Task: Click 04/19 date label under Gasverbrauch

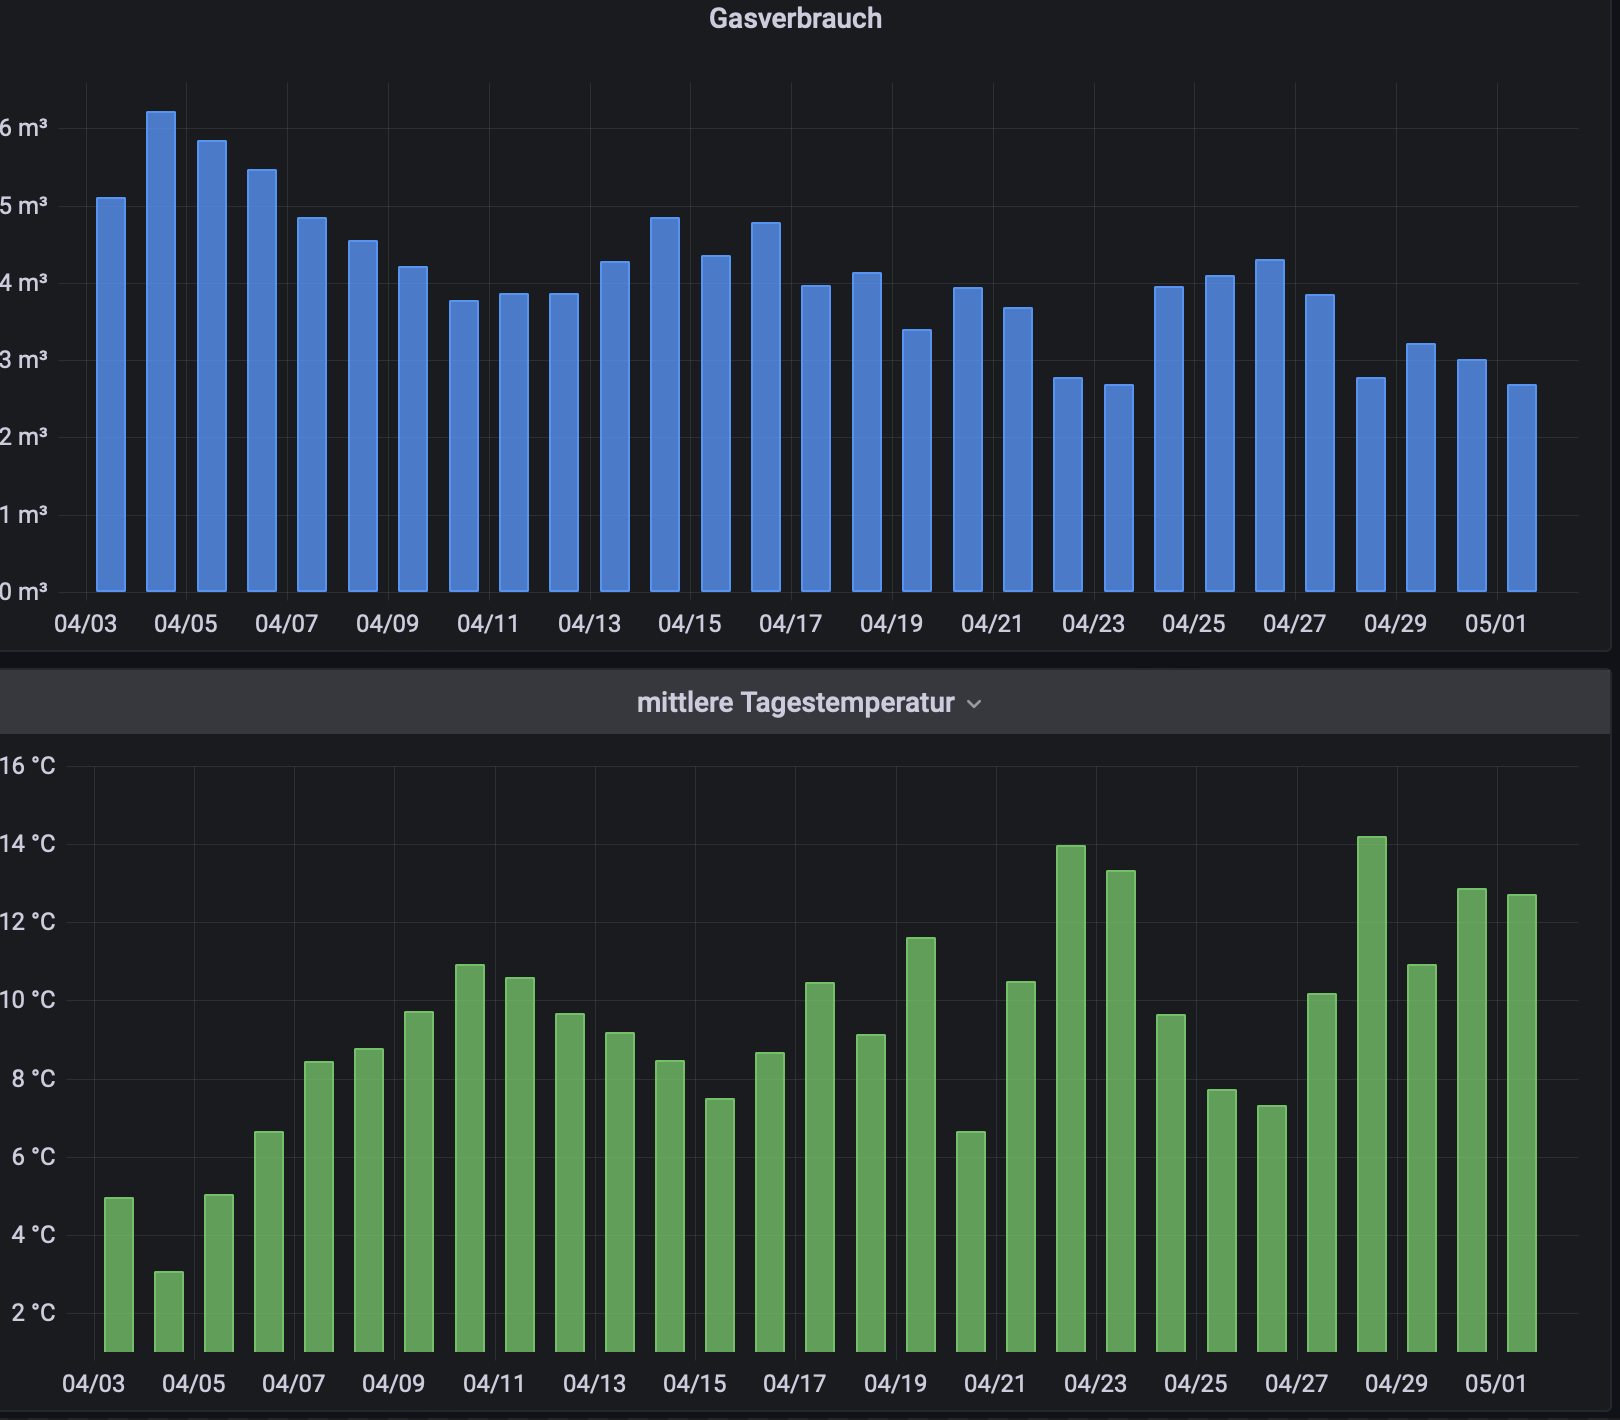Action: [891, 624]
